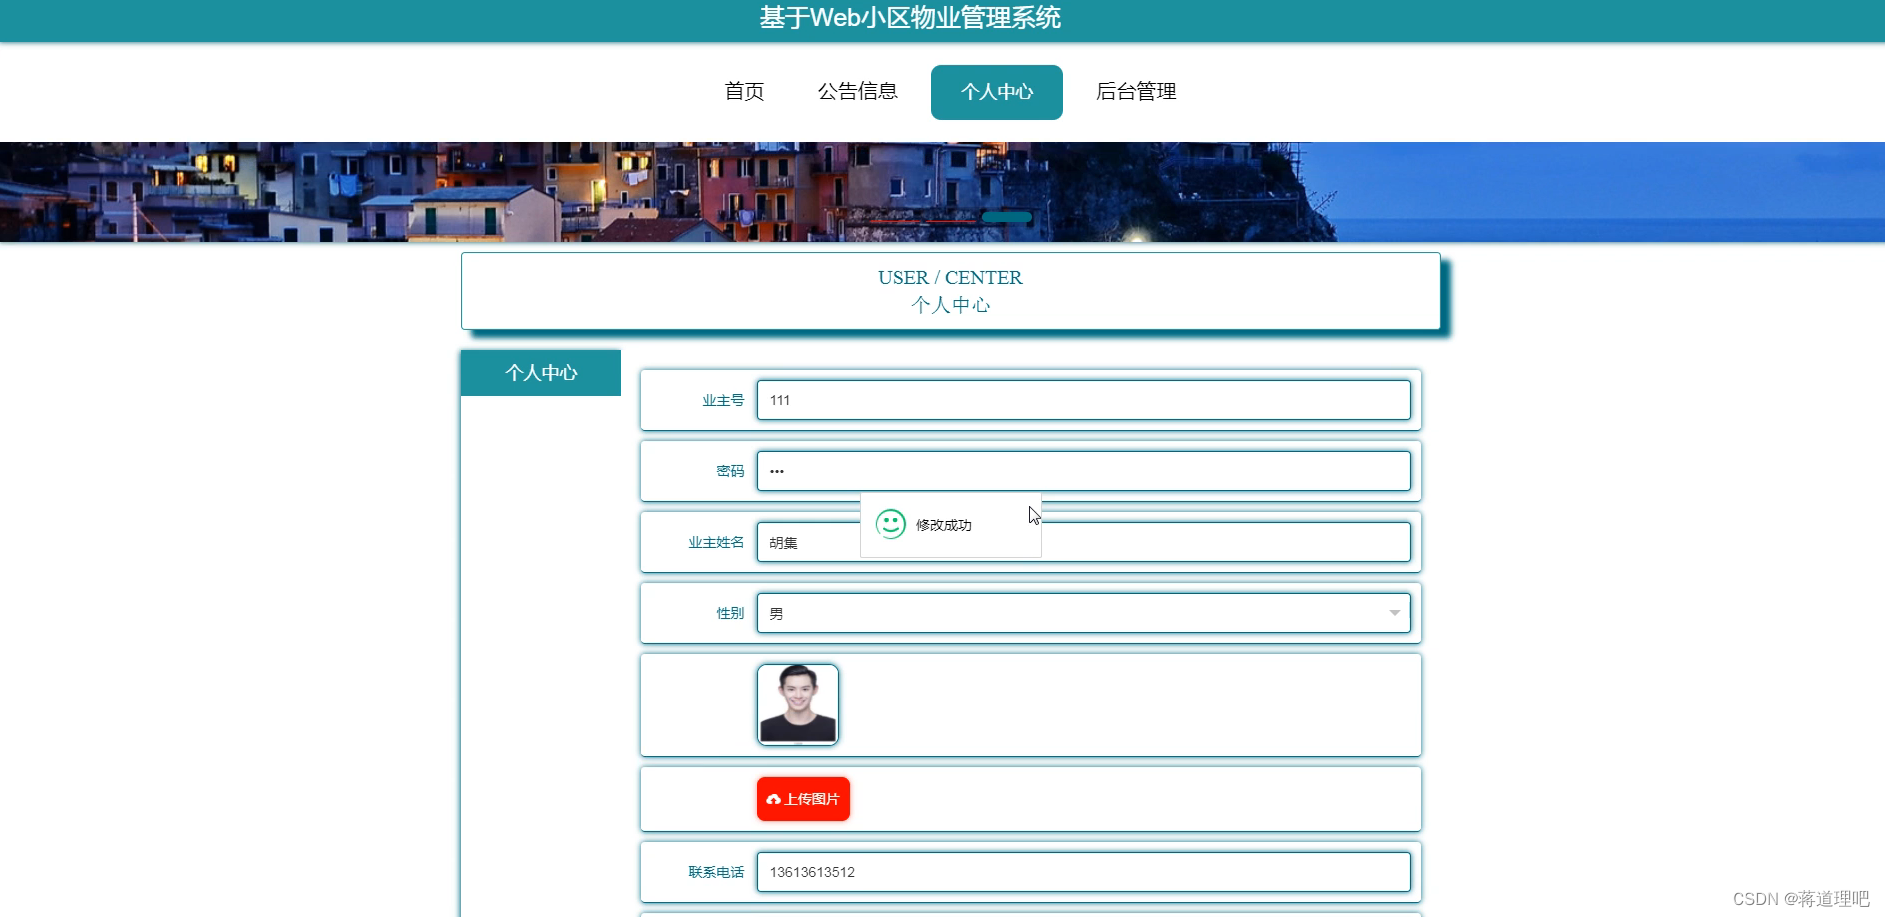Click the USER / CENTER banner
The width and height of the screenshot is (1885, 917).
click(x=950, y=290)
